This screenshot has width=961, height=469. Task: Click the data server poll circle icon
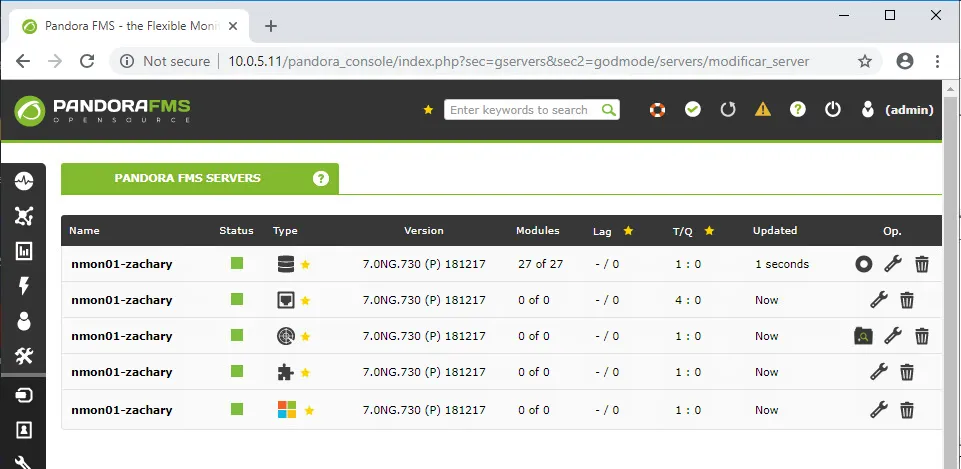pyautogui.click(x=864, y=264)
